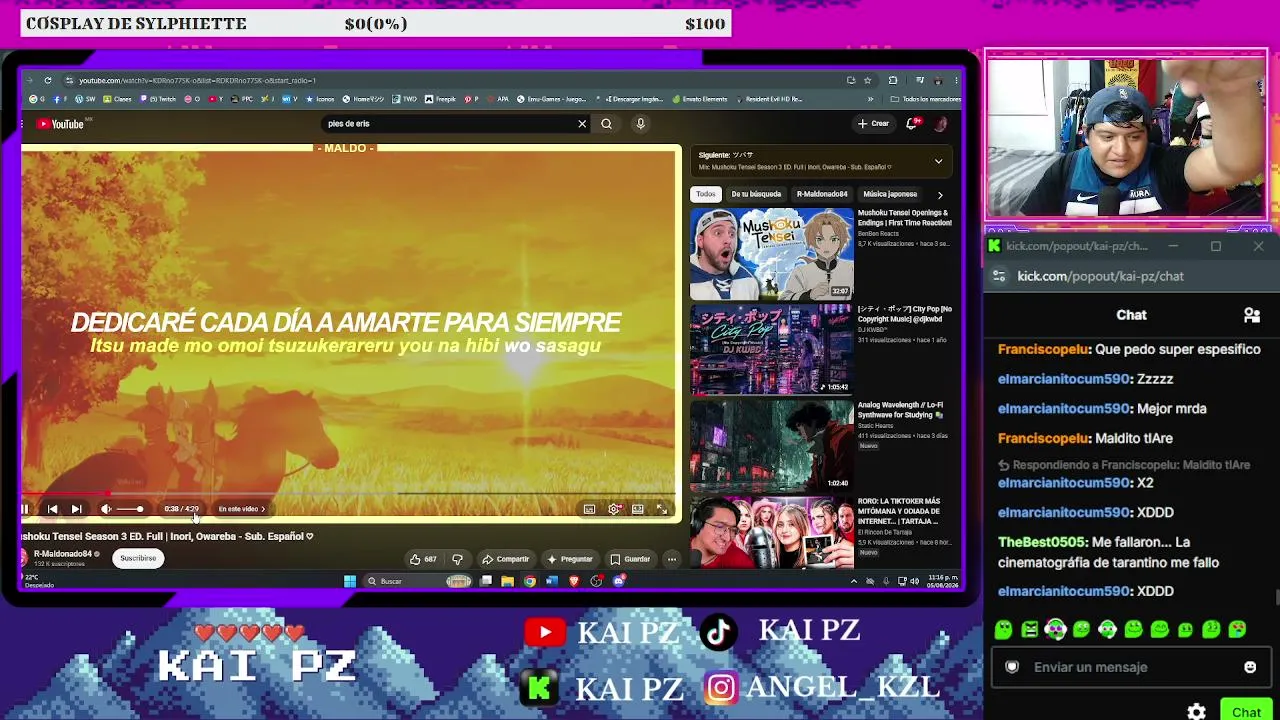Click the 'Enviar un mensaje' chat input
Image resolution: width=1280 pixels, height=720 pixels.
1131,667
